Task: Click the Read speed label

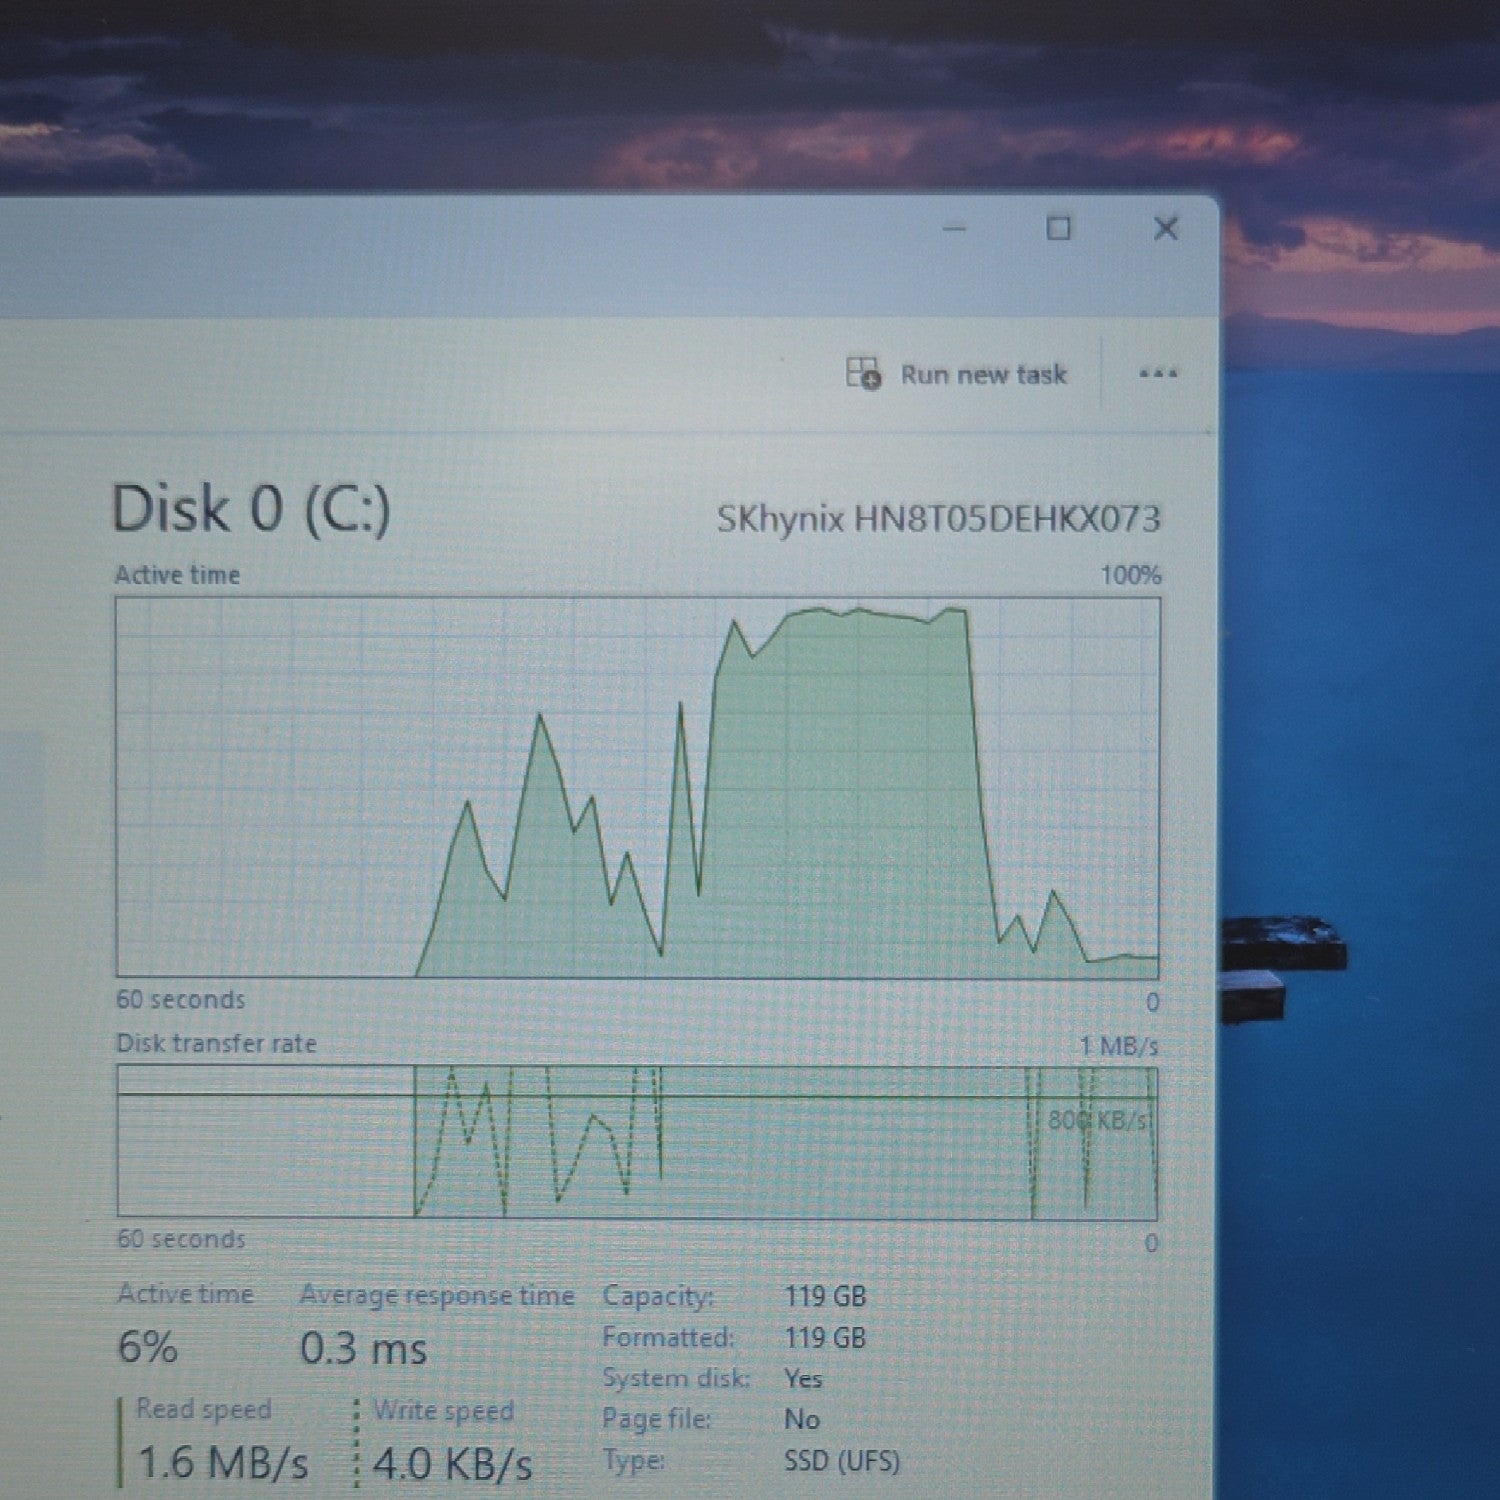Action: tap(204, 1409)
